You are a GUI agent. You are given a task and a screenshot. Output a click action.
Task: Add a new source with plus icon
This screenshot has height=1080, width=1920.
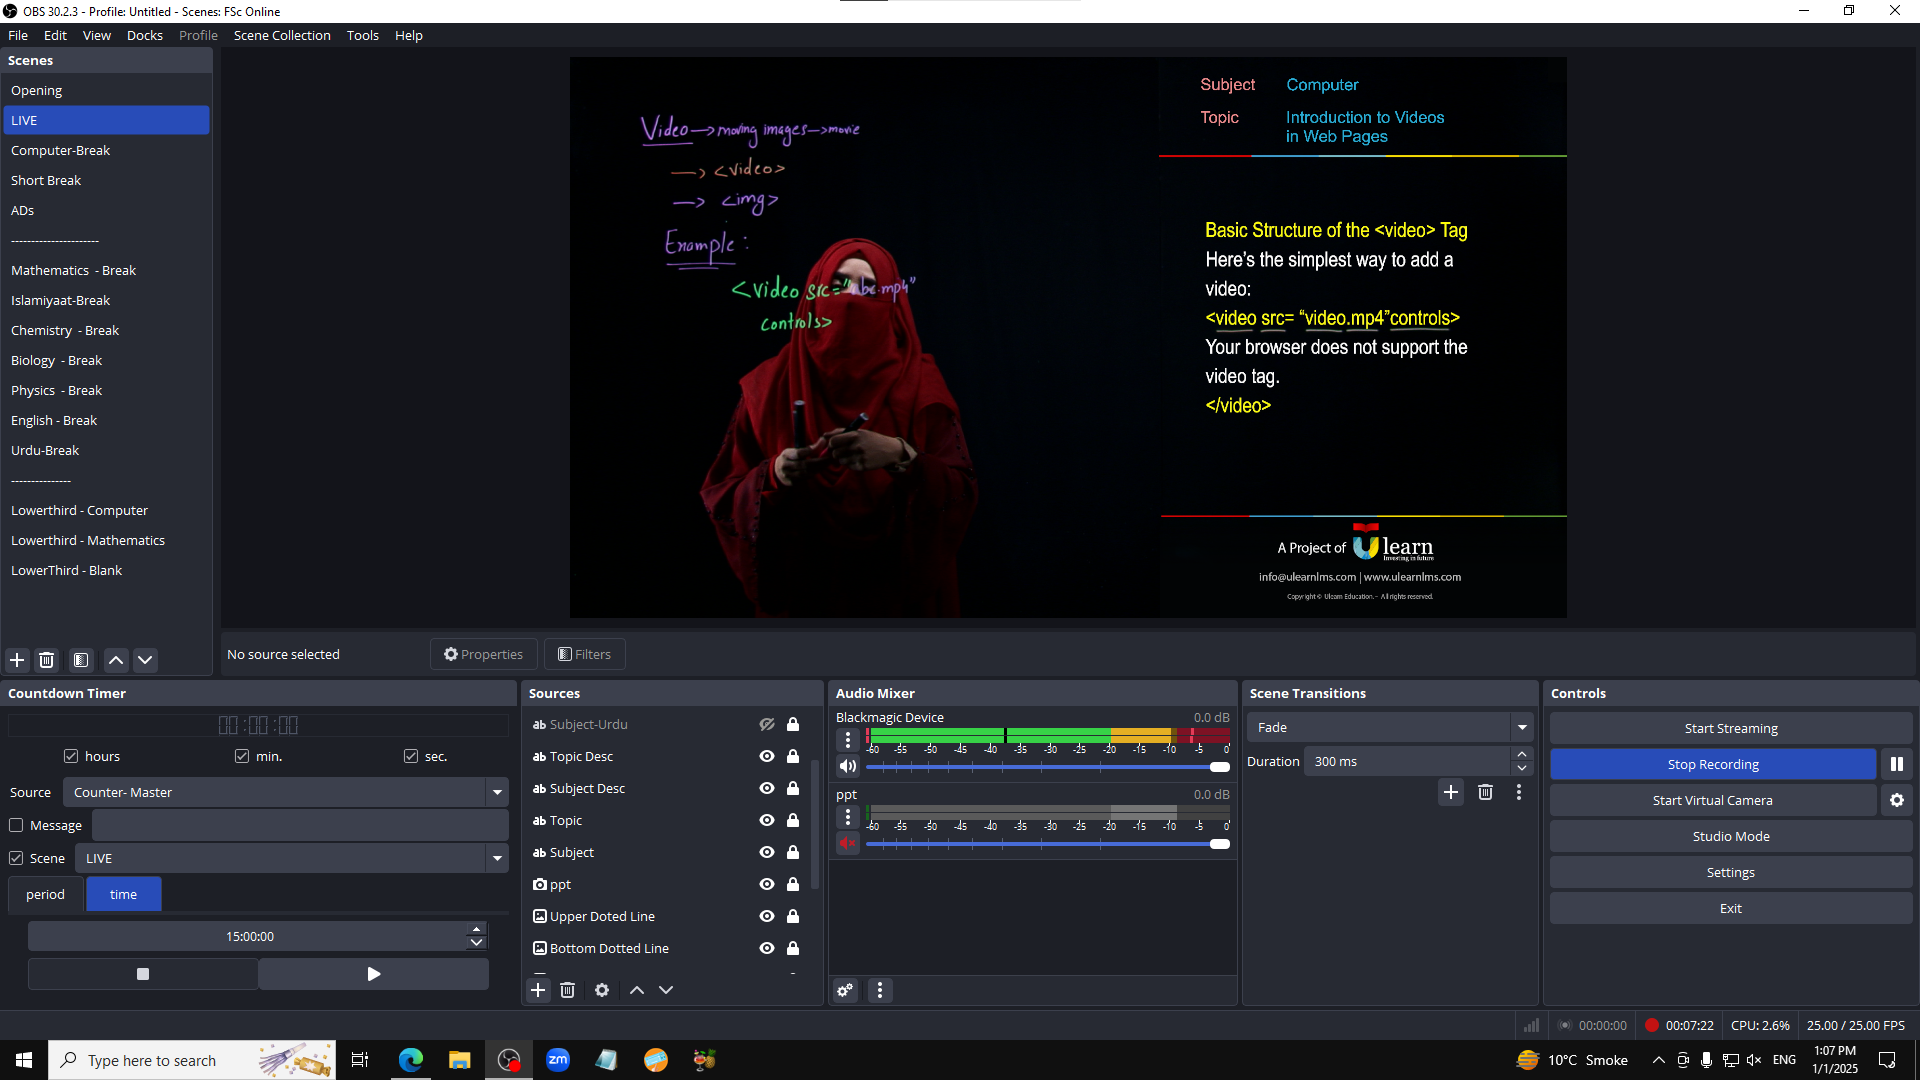point(538,990)
